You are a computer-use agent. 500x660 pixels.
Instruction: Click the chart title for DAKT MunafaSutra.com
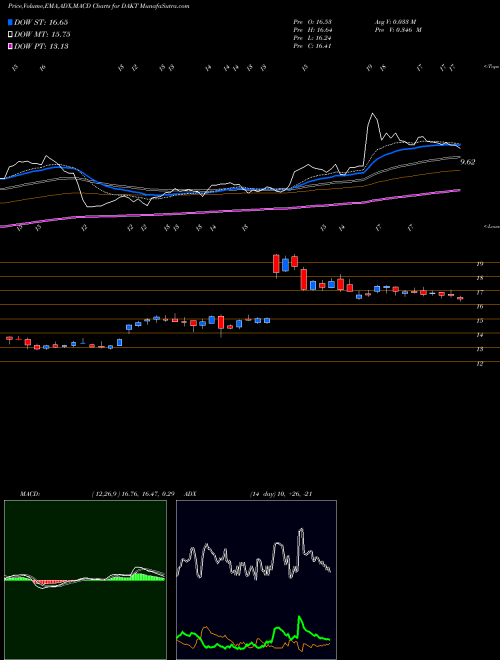98,6
